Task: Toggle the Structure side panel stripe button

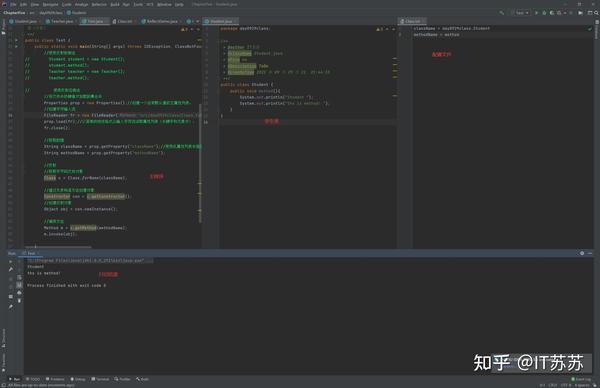Action: [3, 338]
